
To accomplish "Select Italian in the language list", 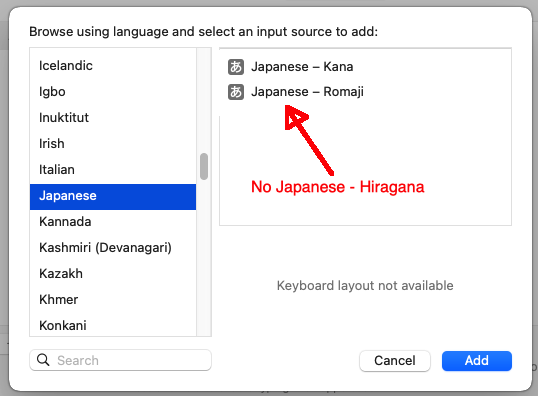I will pyautogui.click(x=113, y=170).
